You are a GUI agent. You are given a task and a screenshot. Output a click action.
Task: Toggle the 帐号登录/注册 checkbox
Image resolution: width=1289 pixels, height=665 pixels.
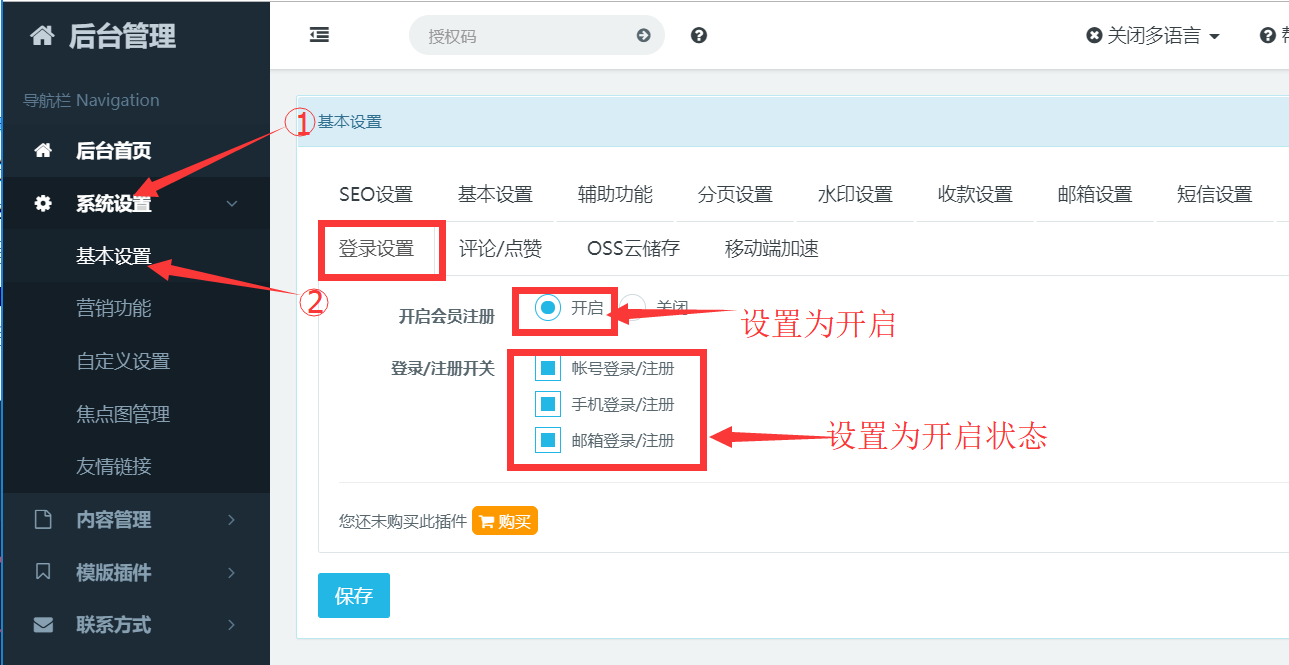548,369
